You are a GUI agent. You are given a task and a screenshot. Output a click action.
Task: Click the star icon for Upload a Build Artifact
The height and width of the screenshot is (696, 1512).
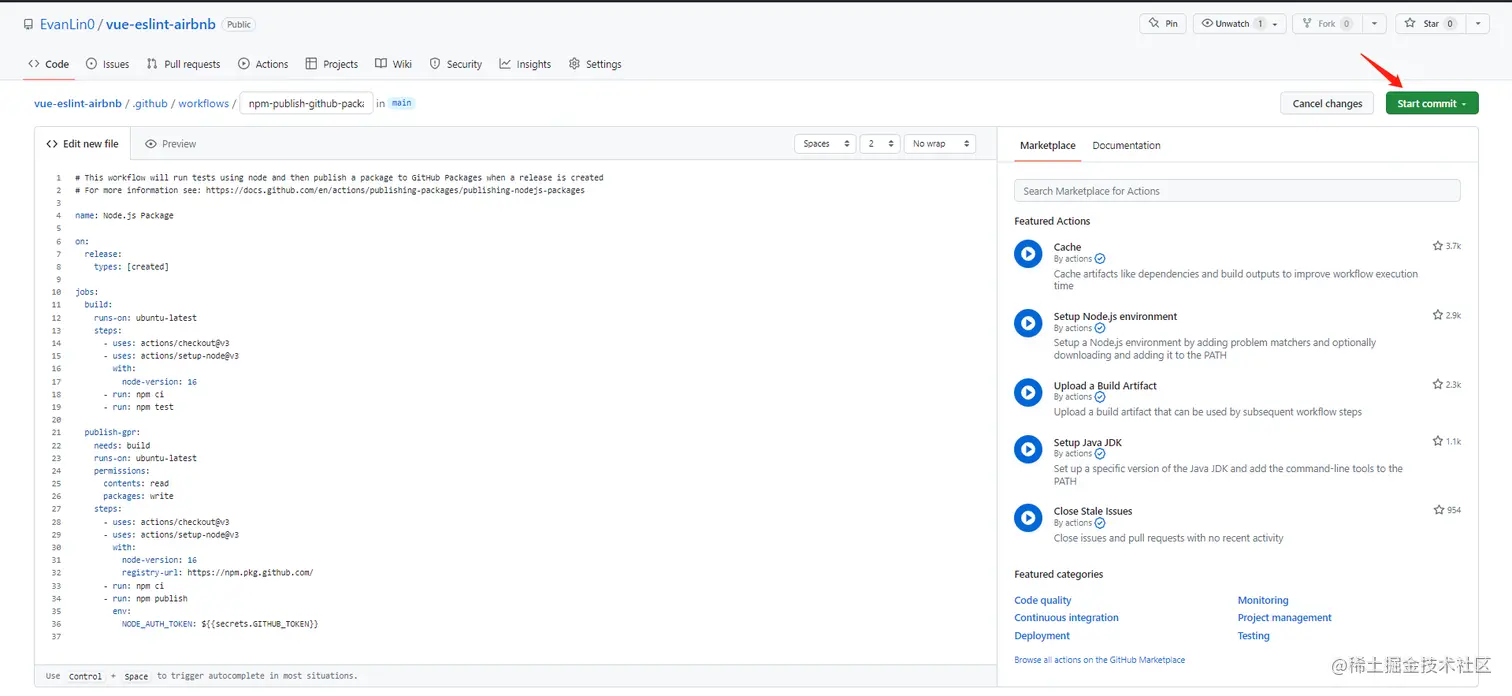click(1438, 384)
